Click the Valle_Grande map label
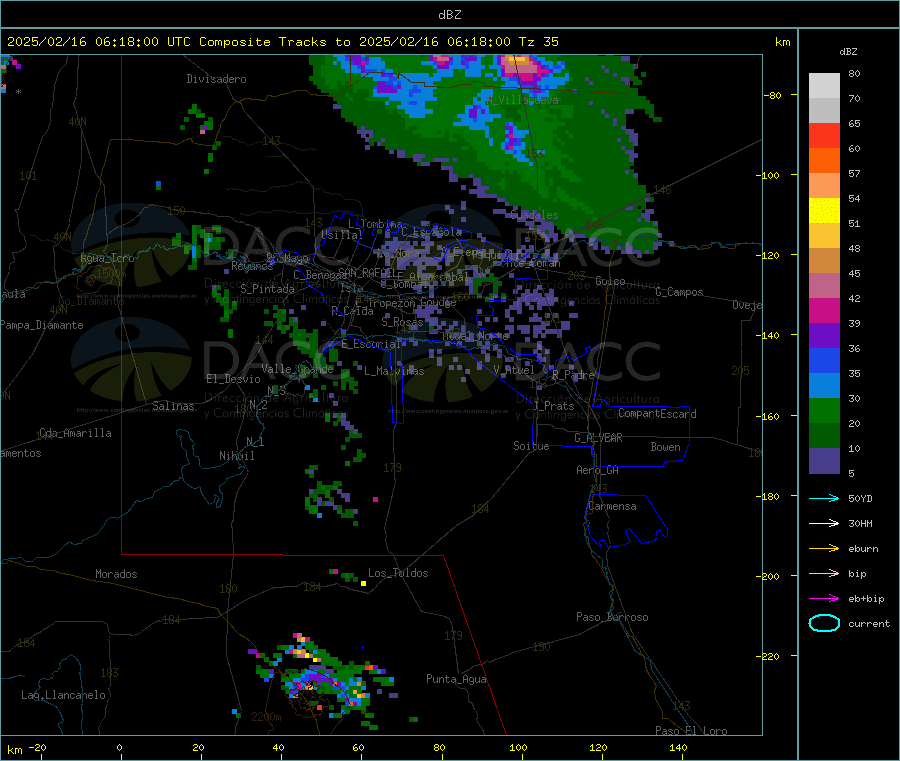 click(x=297, y=369)
